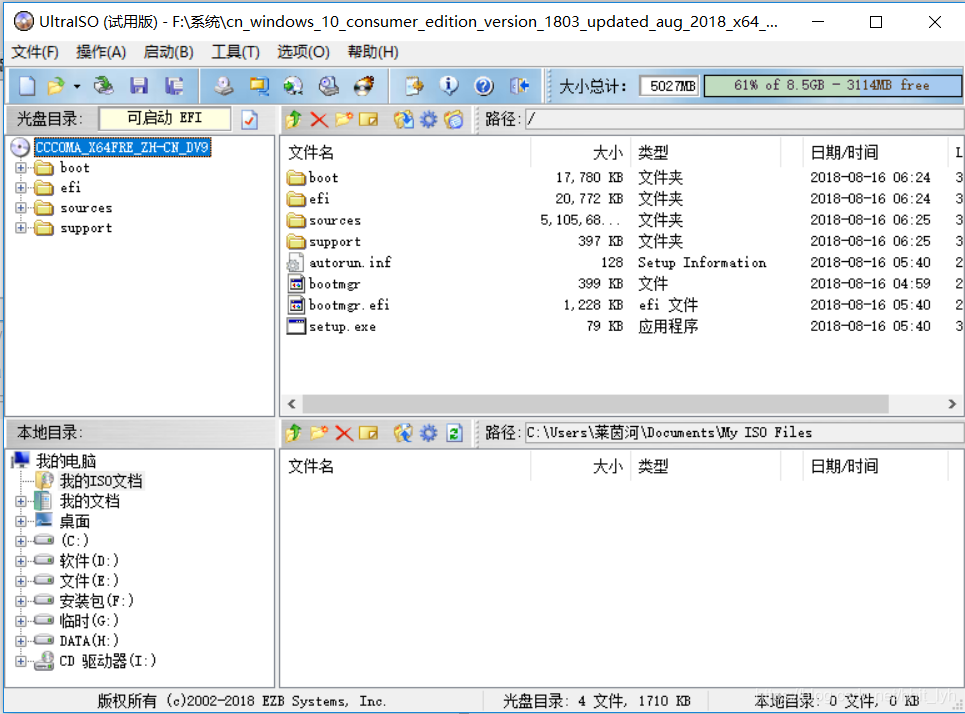Click the red X delete icon in local pane
Image resolution: width=965 pixels, height=714 pixels.
tap(344, 433)
